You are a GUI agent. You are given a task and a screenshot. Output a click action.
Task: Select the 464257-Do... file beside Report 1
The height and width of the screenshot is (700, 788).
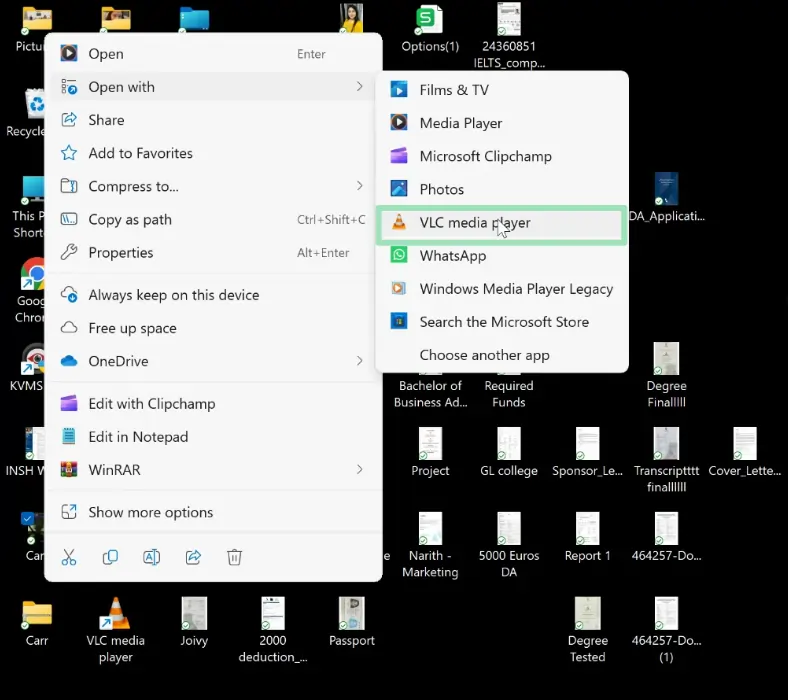[666, 529]
